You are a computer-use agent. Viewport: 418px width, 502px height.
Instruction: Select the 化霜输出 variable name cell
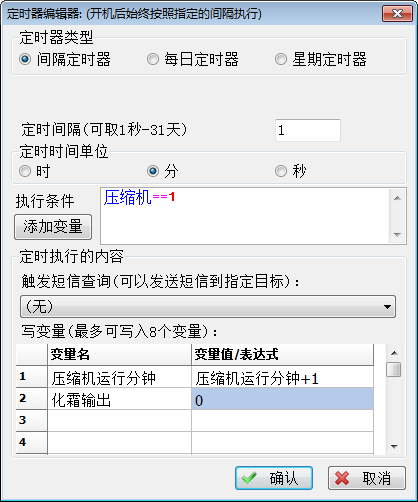(120, 399)
